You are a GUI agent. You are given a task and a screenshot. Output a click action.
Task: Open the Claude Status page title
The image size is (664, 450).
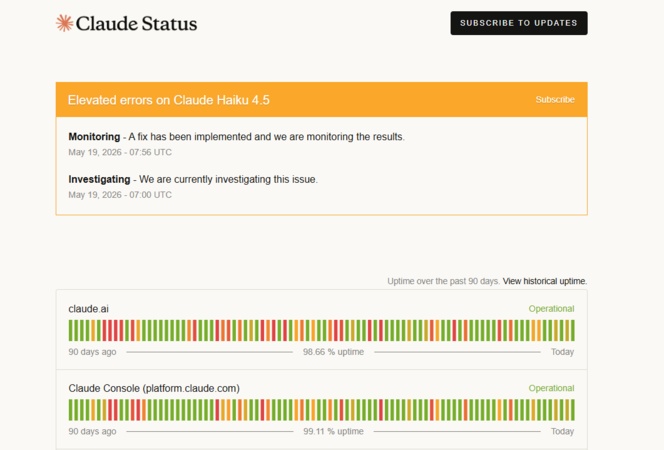[136, 23]
